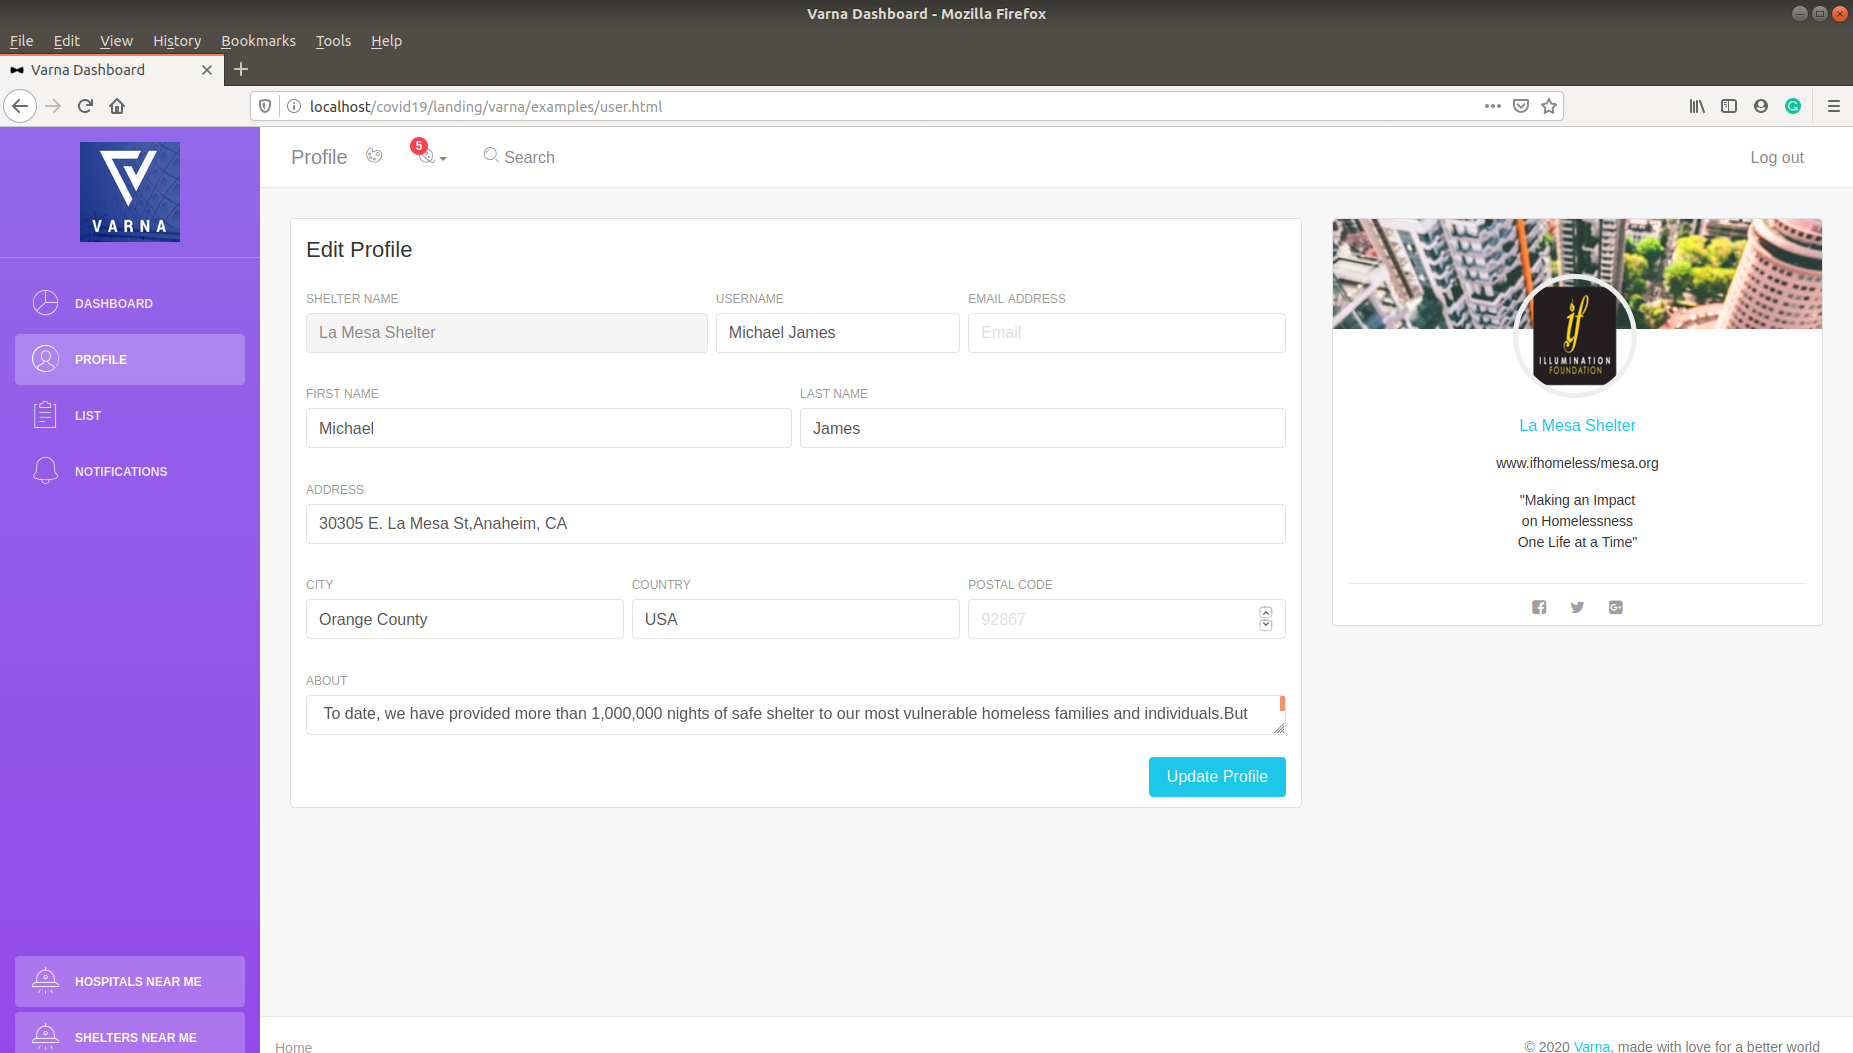Open Notifications from the sidebar

(x=130, y=471)
